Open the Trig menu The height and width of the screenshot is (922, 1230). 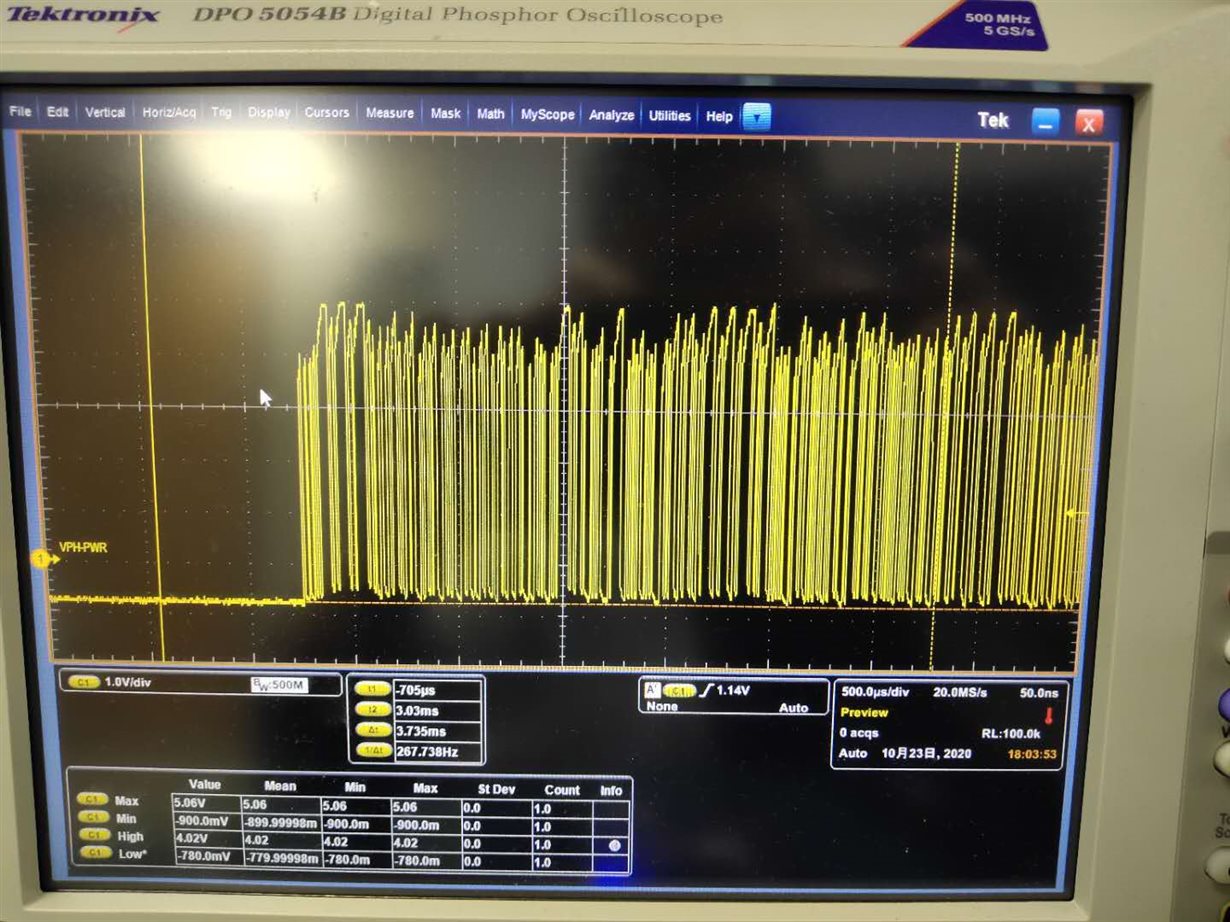click(x=221, y=112)
